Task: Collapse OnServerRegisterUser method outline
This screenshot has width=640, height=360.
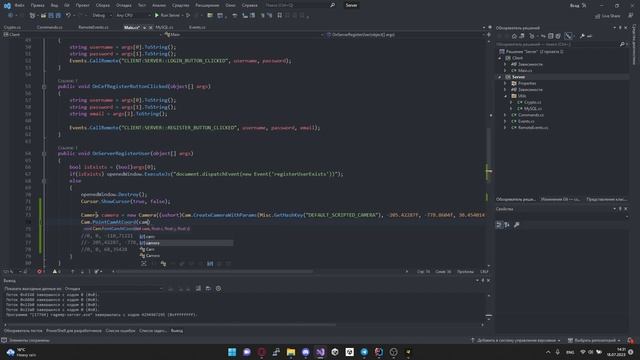Action: coord(44,154)
